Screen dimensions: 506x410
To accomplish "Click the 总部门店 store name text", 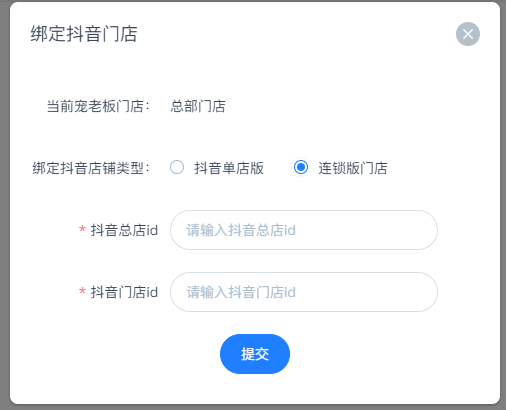I will tap(198, 106).
